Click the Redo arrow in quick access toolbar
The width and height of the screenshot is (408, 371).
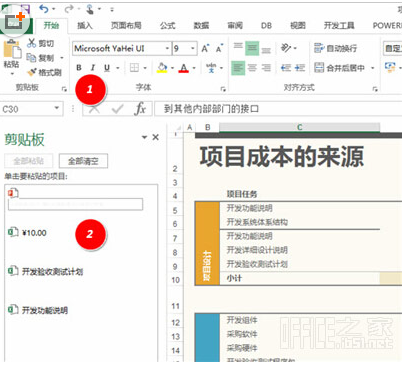click(x=69, y=9)
